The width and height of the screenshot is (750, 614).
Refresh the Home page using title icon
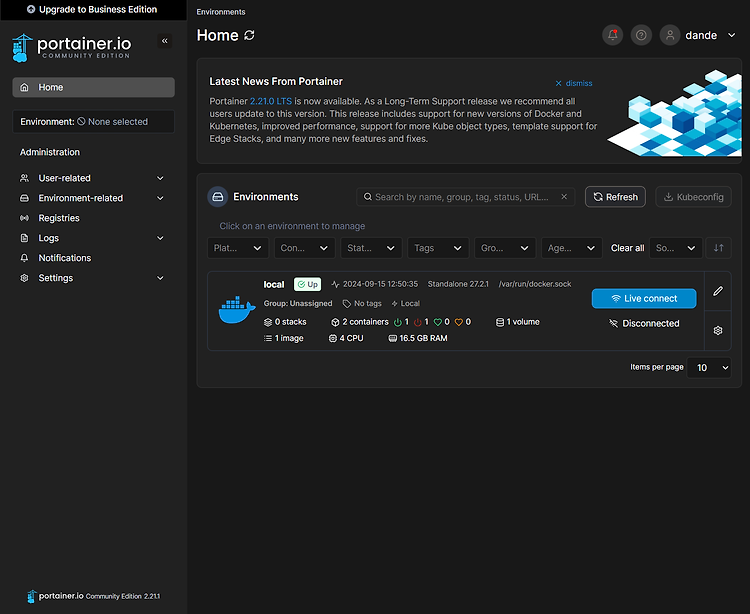249,35
